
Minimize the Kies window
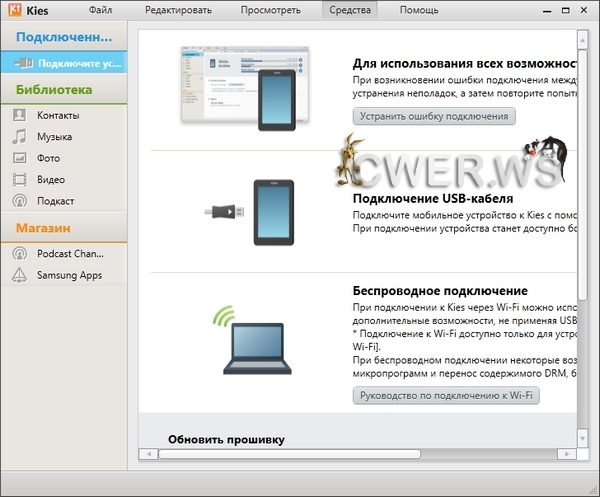point(547,10)
